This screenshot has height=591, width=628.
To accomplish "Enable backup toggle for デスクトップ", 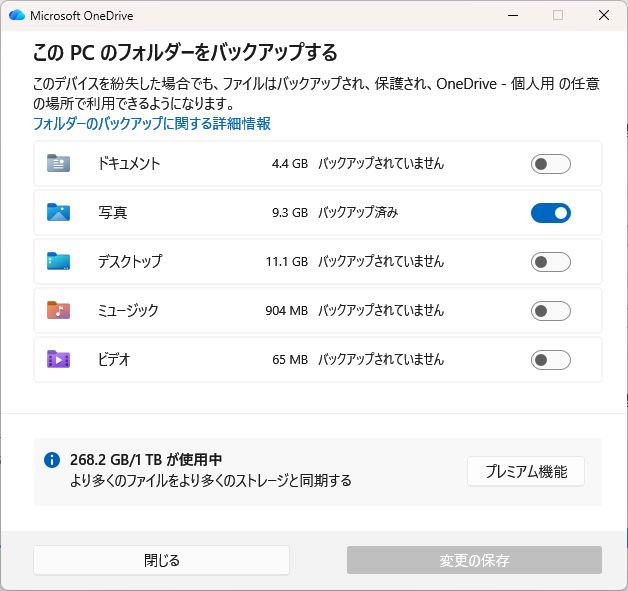I will pyautogui.click(x=550, y=262).
